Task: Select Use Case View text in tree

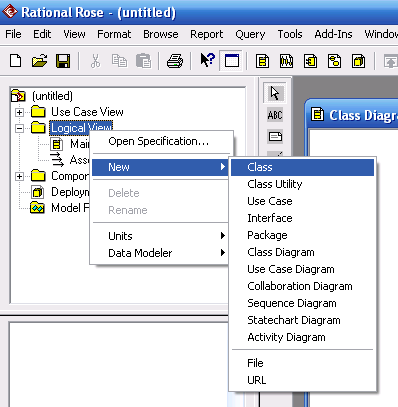Action: click(x=87, y=112)
